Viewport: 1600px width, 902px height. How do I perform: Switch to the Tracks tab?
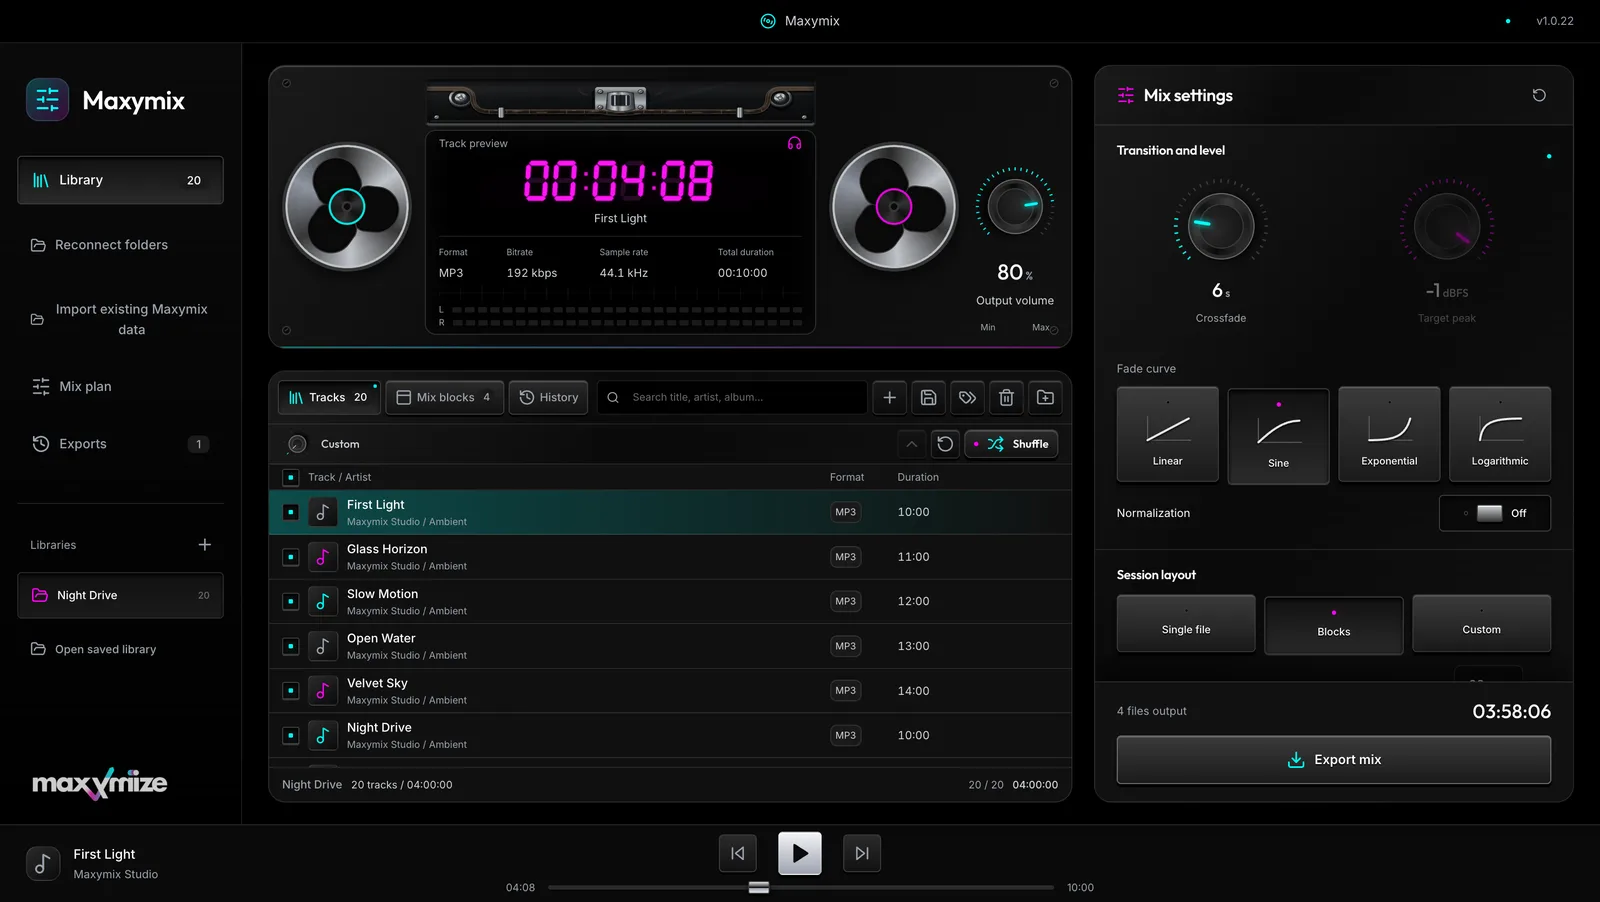pyautogui.click(x=329, y=398)
